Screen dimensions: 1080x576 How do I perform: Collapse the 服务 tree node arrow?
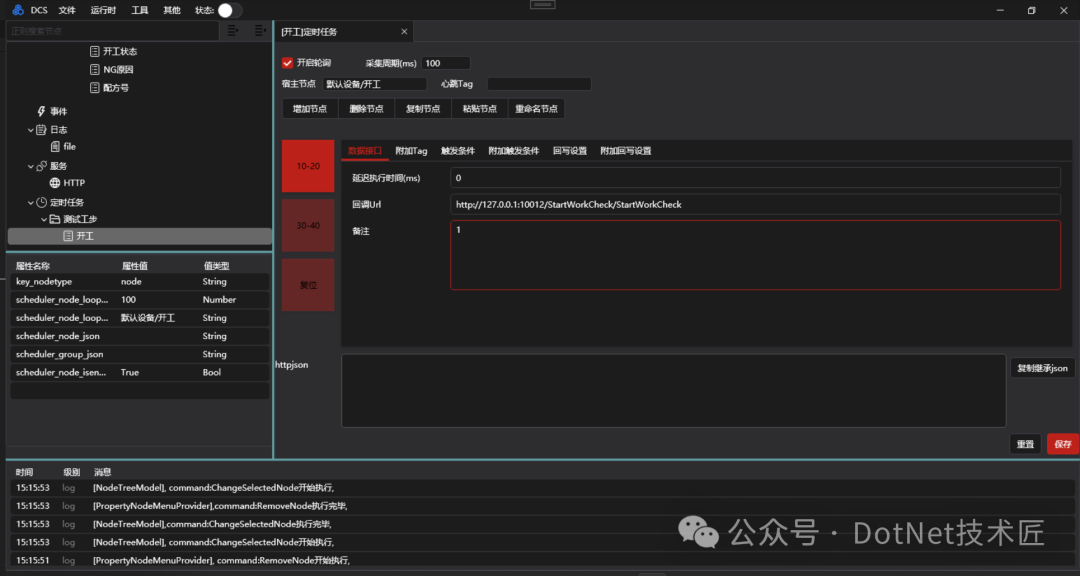(x=30, y=166)
